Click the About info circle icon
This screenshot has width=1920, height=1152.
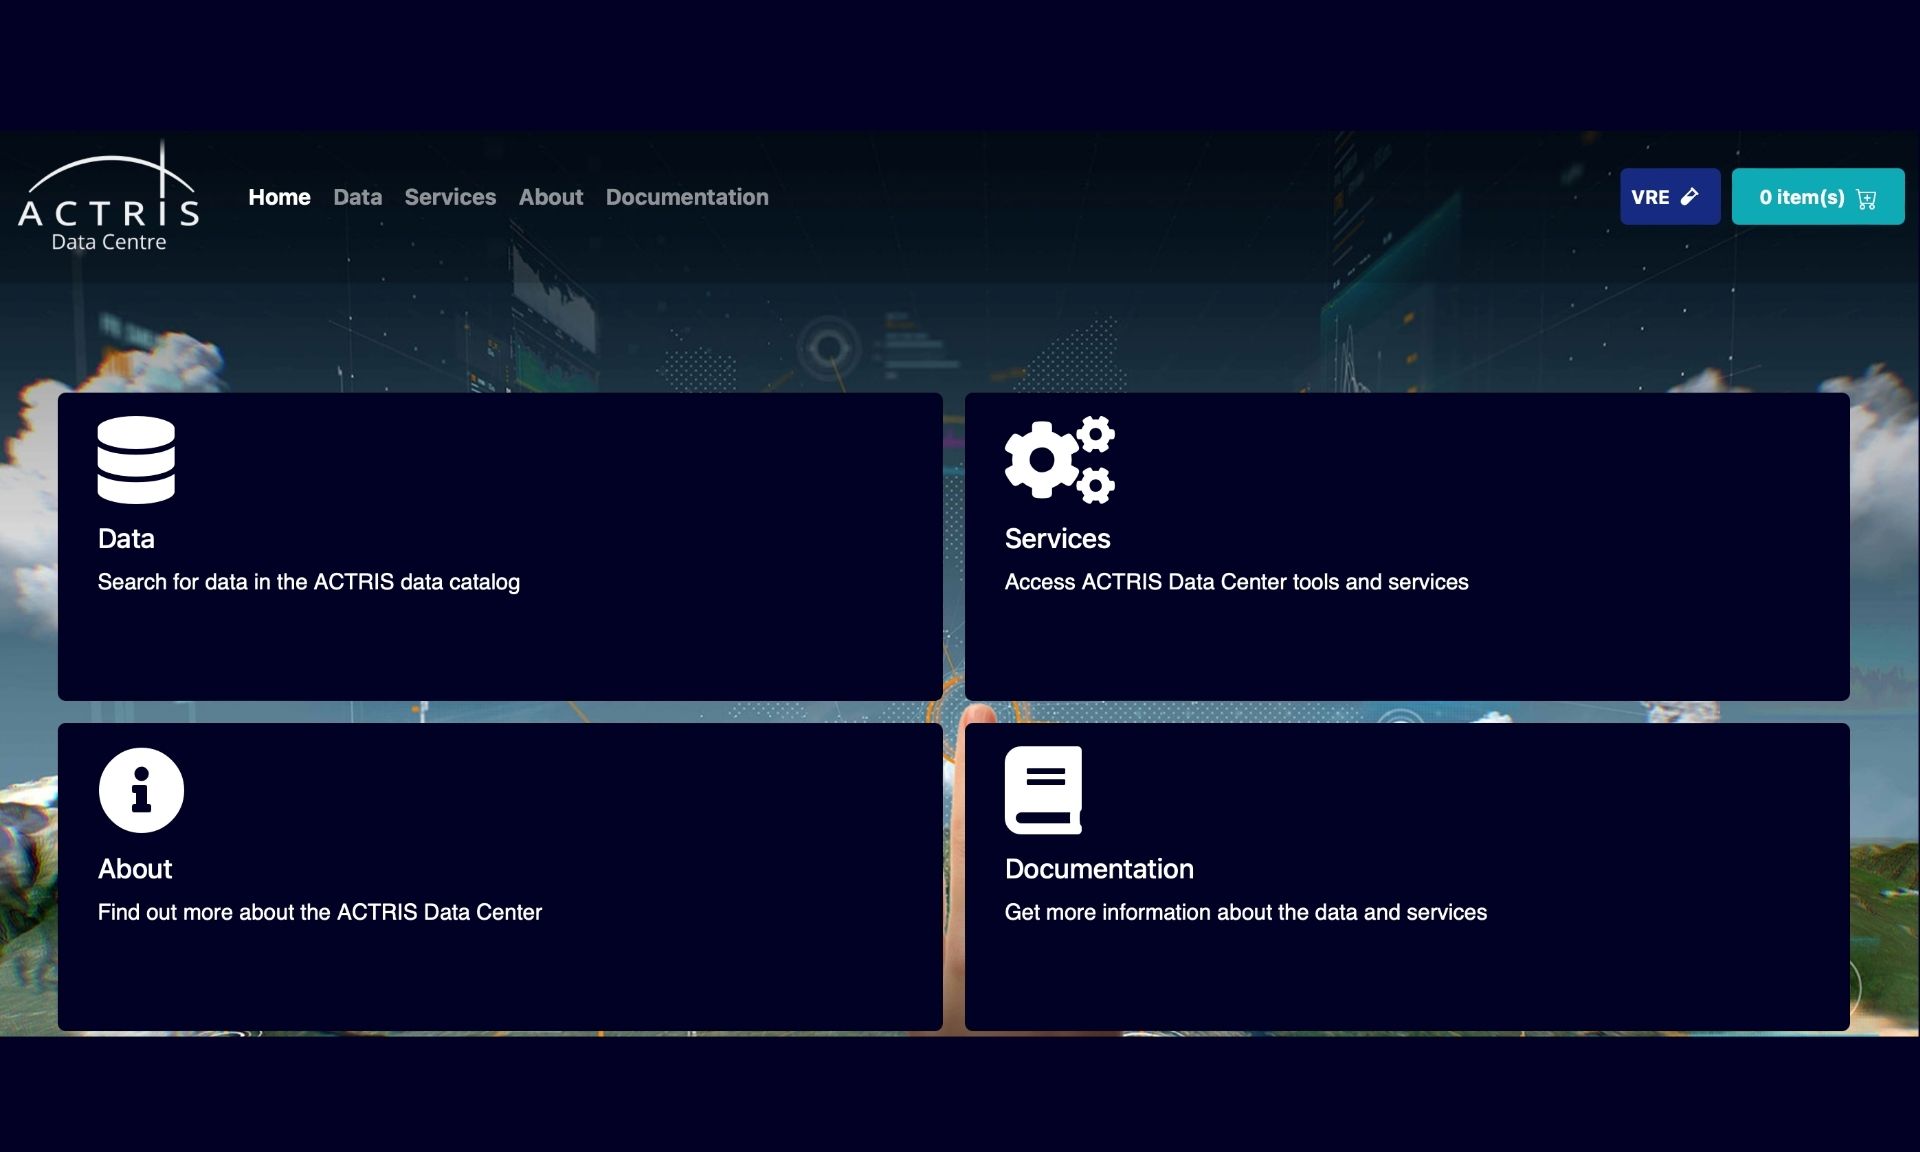[x=141, y=790]
